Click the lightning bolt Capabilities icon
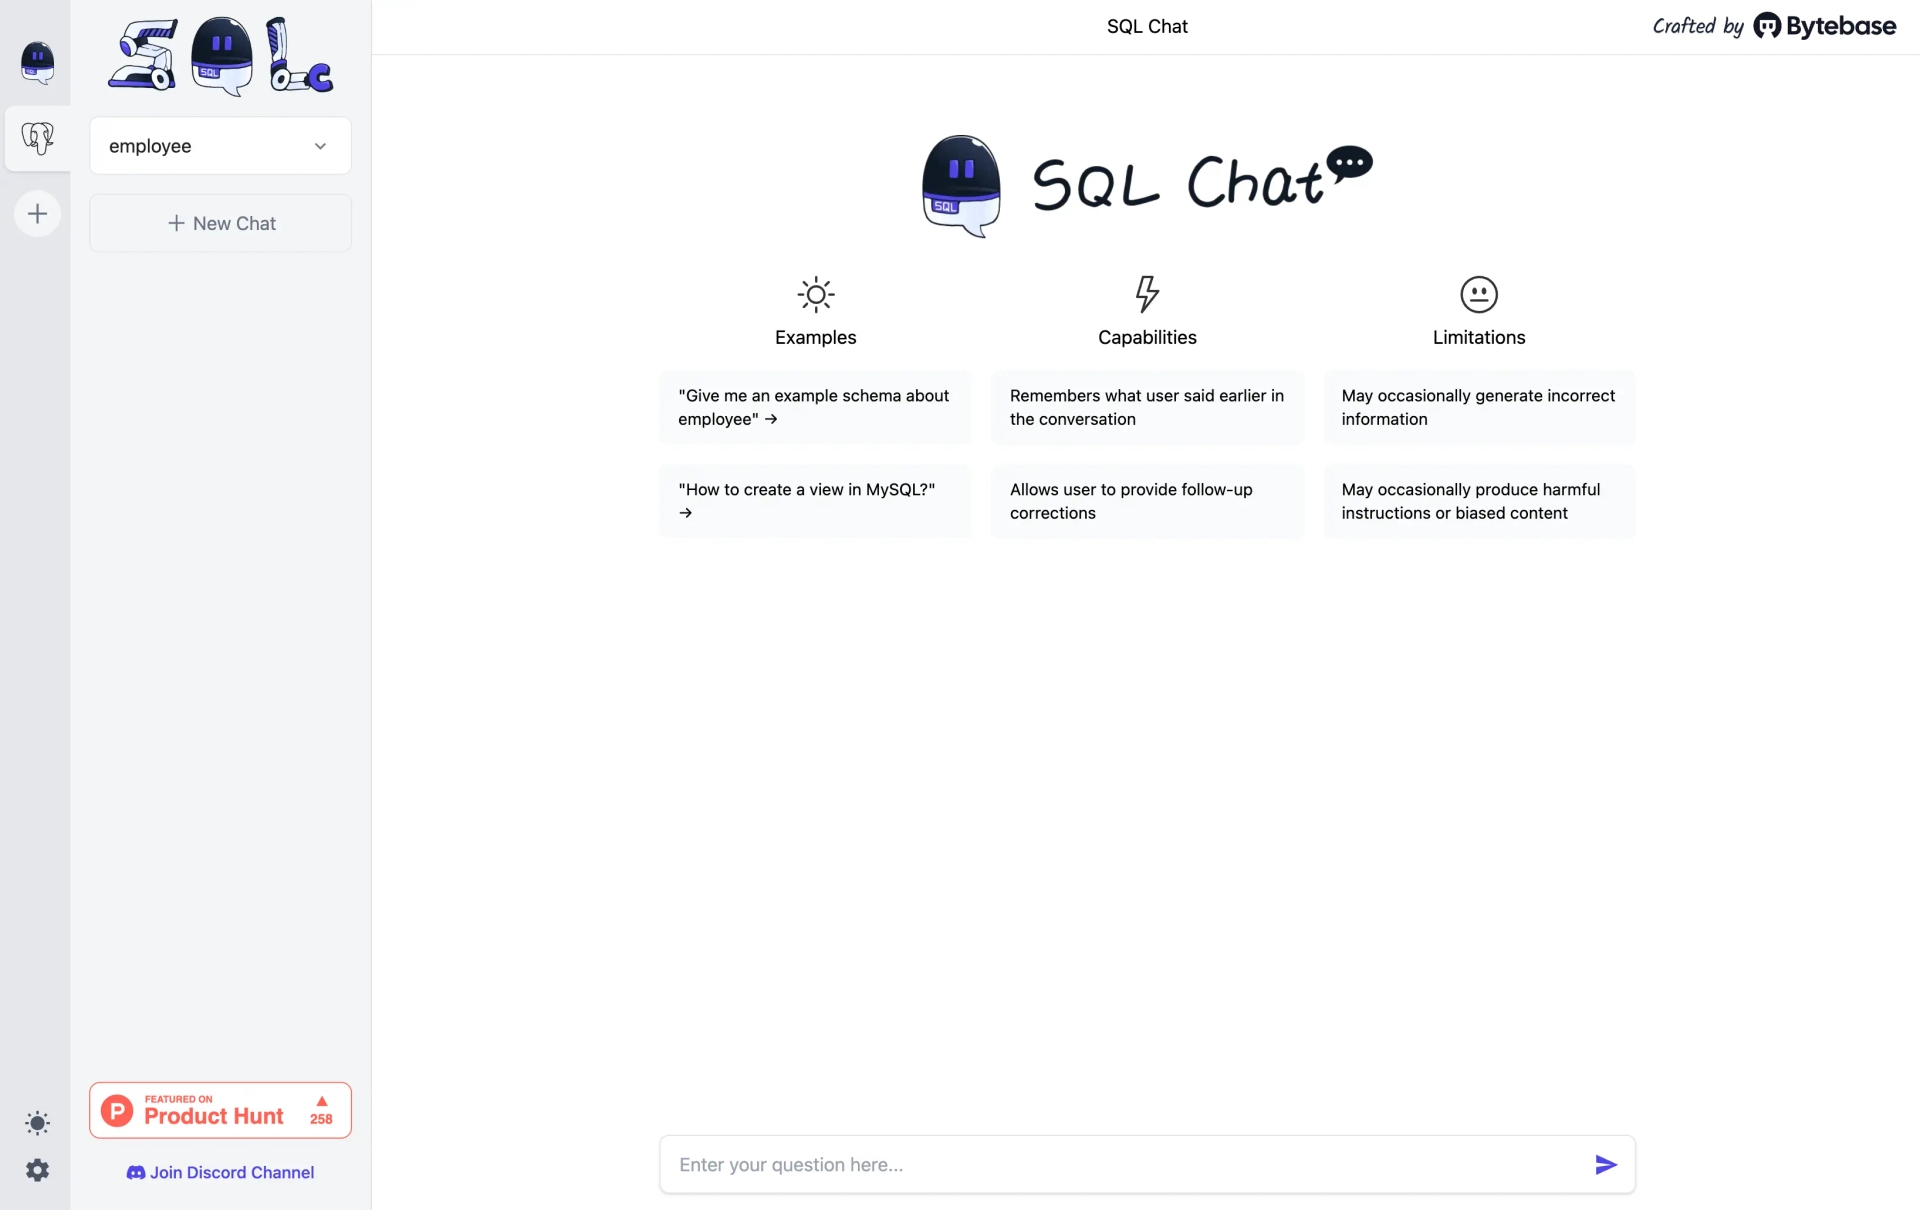The height and width of the screenshot is (1210, 1920). tap(1147, 293)
